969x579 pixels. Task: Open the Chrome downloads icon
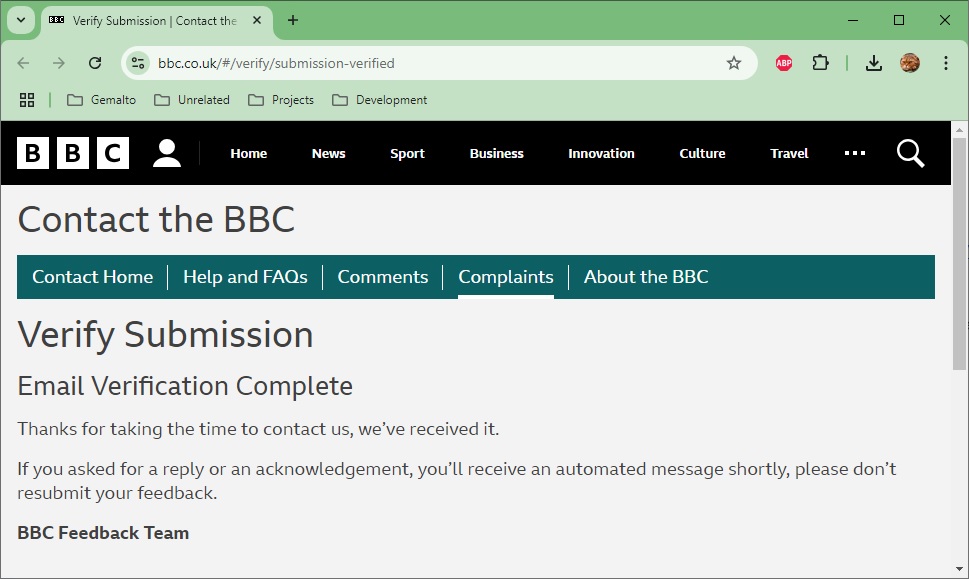(873, 63)
